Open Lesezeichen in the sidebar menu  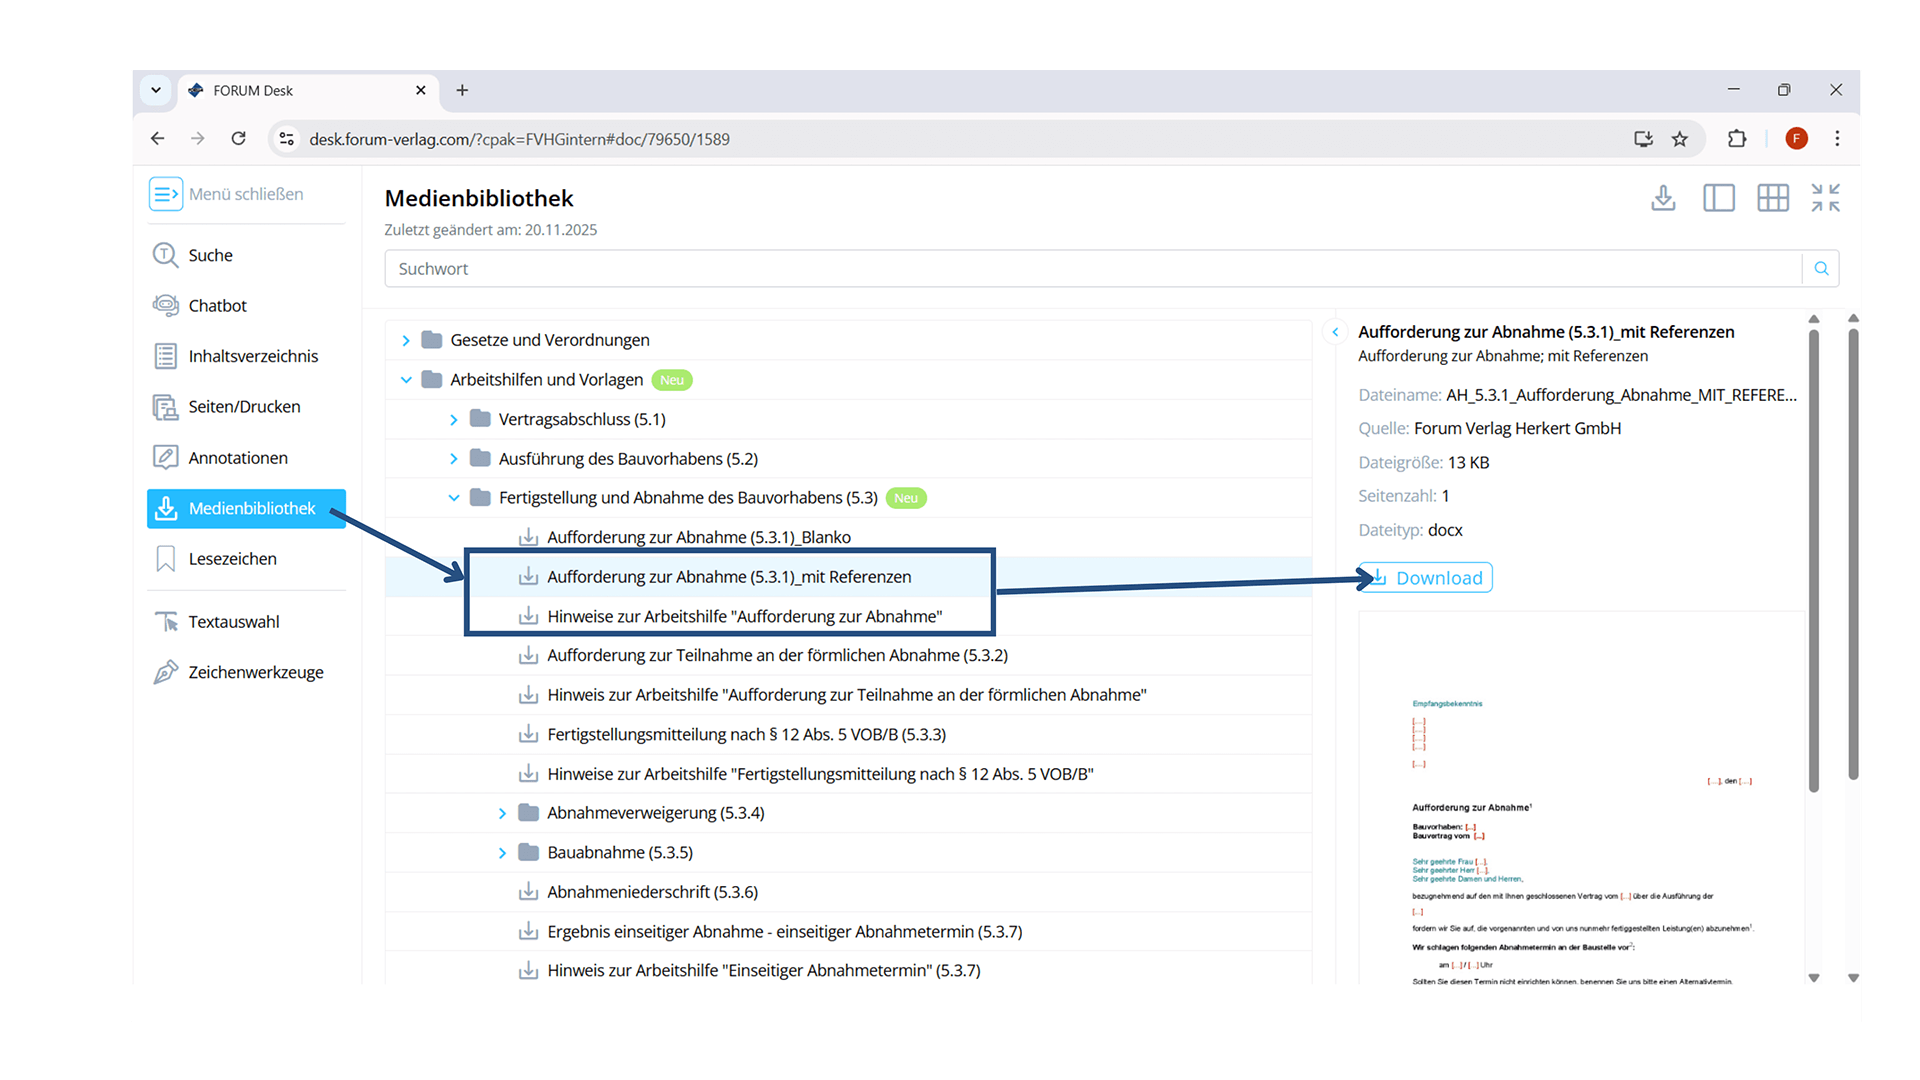(232, 559)
